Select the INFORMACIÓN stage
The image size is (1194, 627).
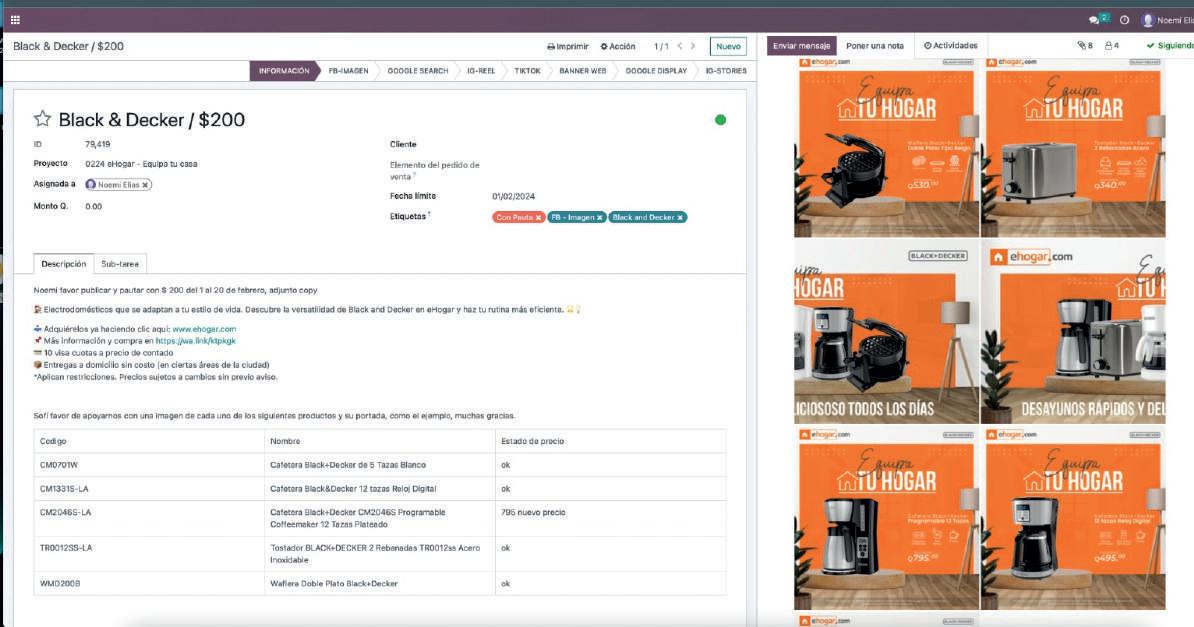[x=283, y=71]
